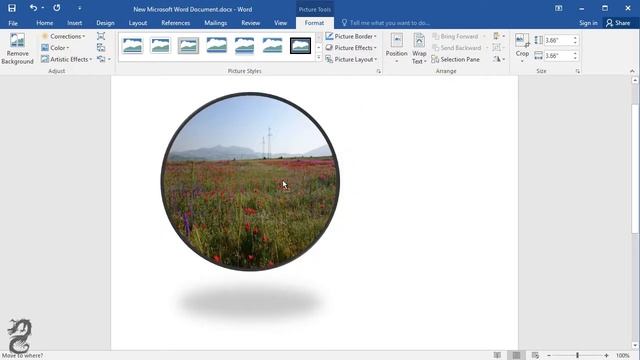Apply the fourth picture style thumbnail
Screen dimensions: 640x360
(216, 46)
